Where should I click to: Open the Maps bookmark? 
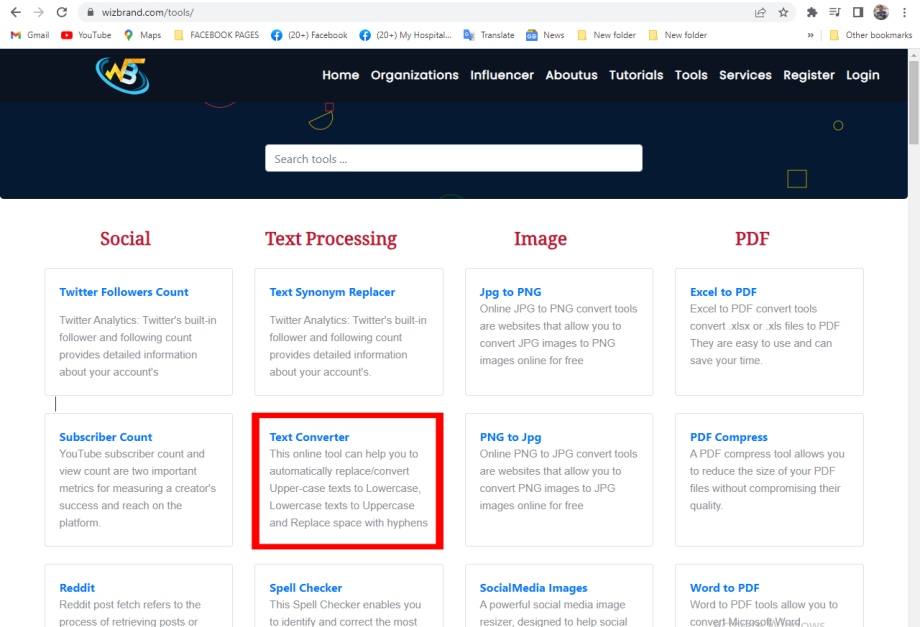(x=141, y=34)
